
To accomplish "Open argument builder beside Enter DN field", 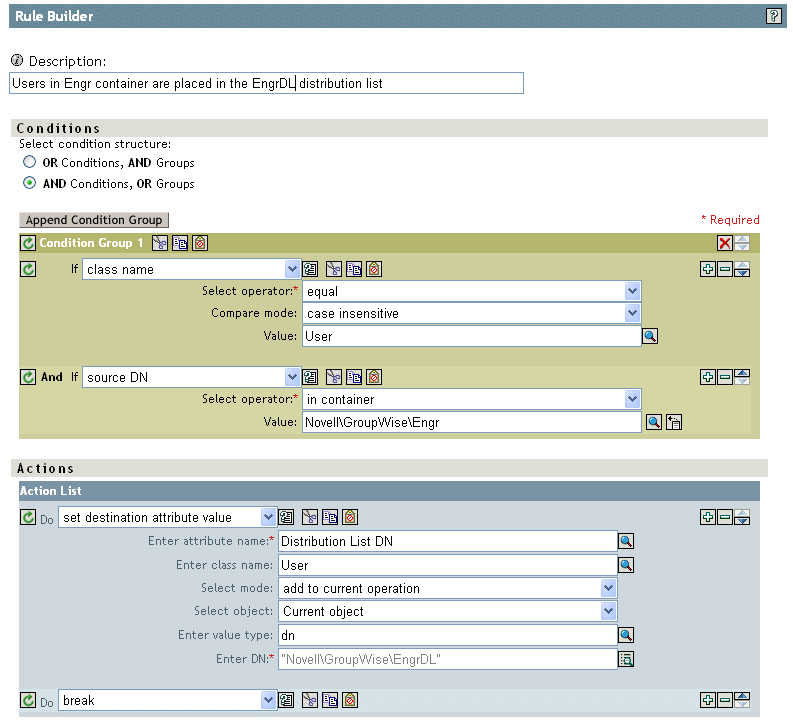I will pyautogui.click(x=627, y=658).
